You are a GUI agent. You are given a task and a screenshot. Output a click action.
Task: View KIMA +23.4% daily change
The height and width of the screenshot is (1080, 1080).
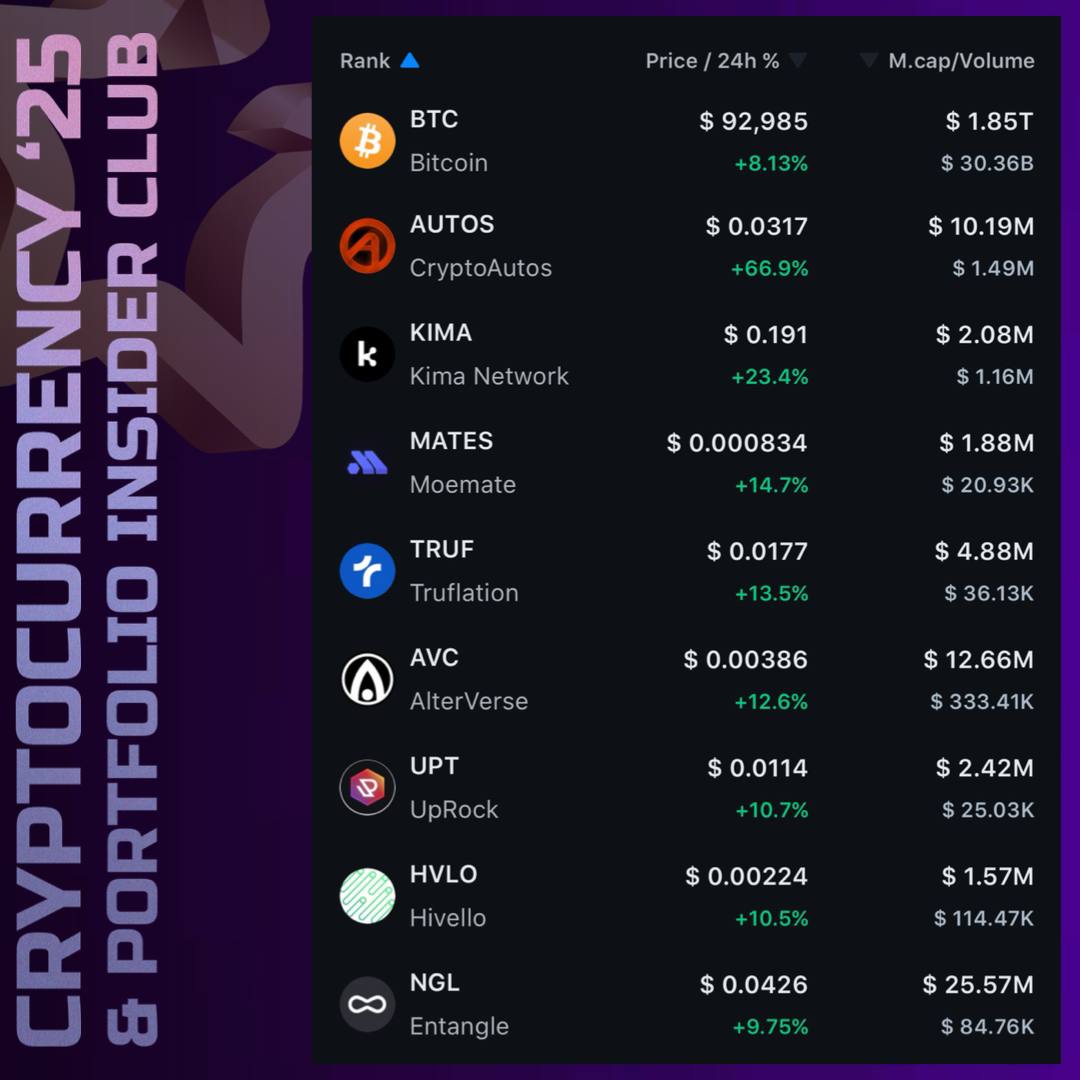tap(769, 377)
